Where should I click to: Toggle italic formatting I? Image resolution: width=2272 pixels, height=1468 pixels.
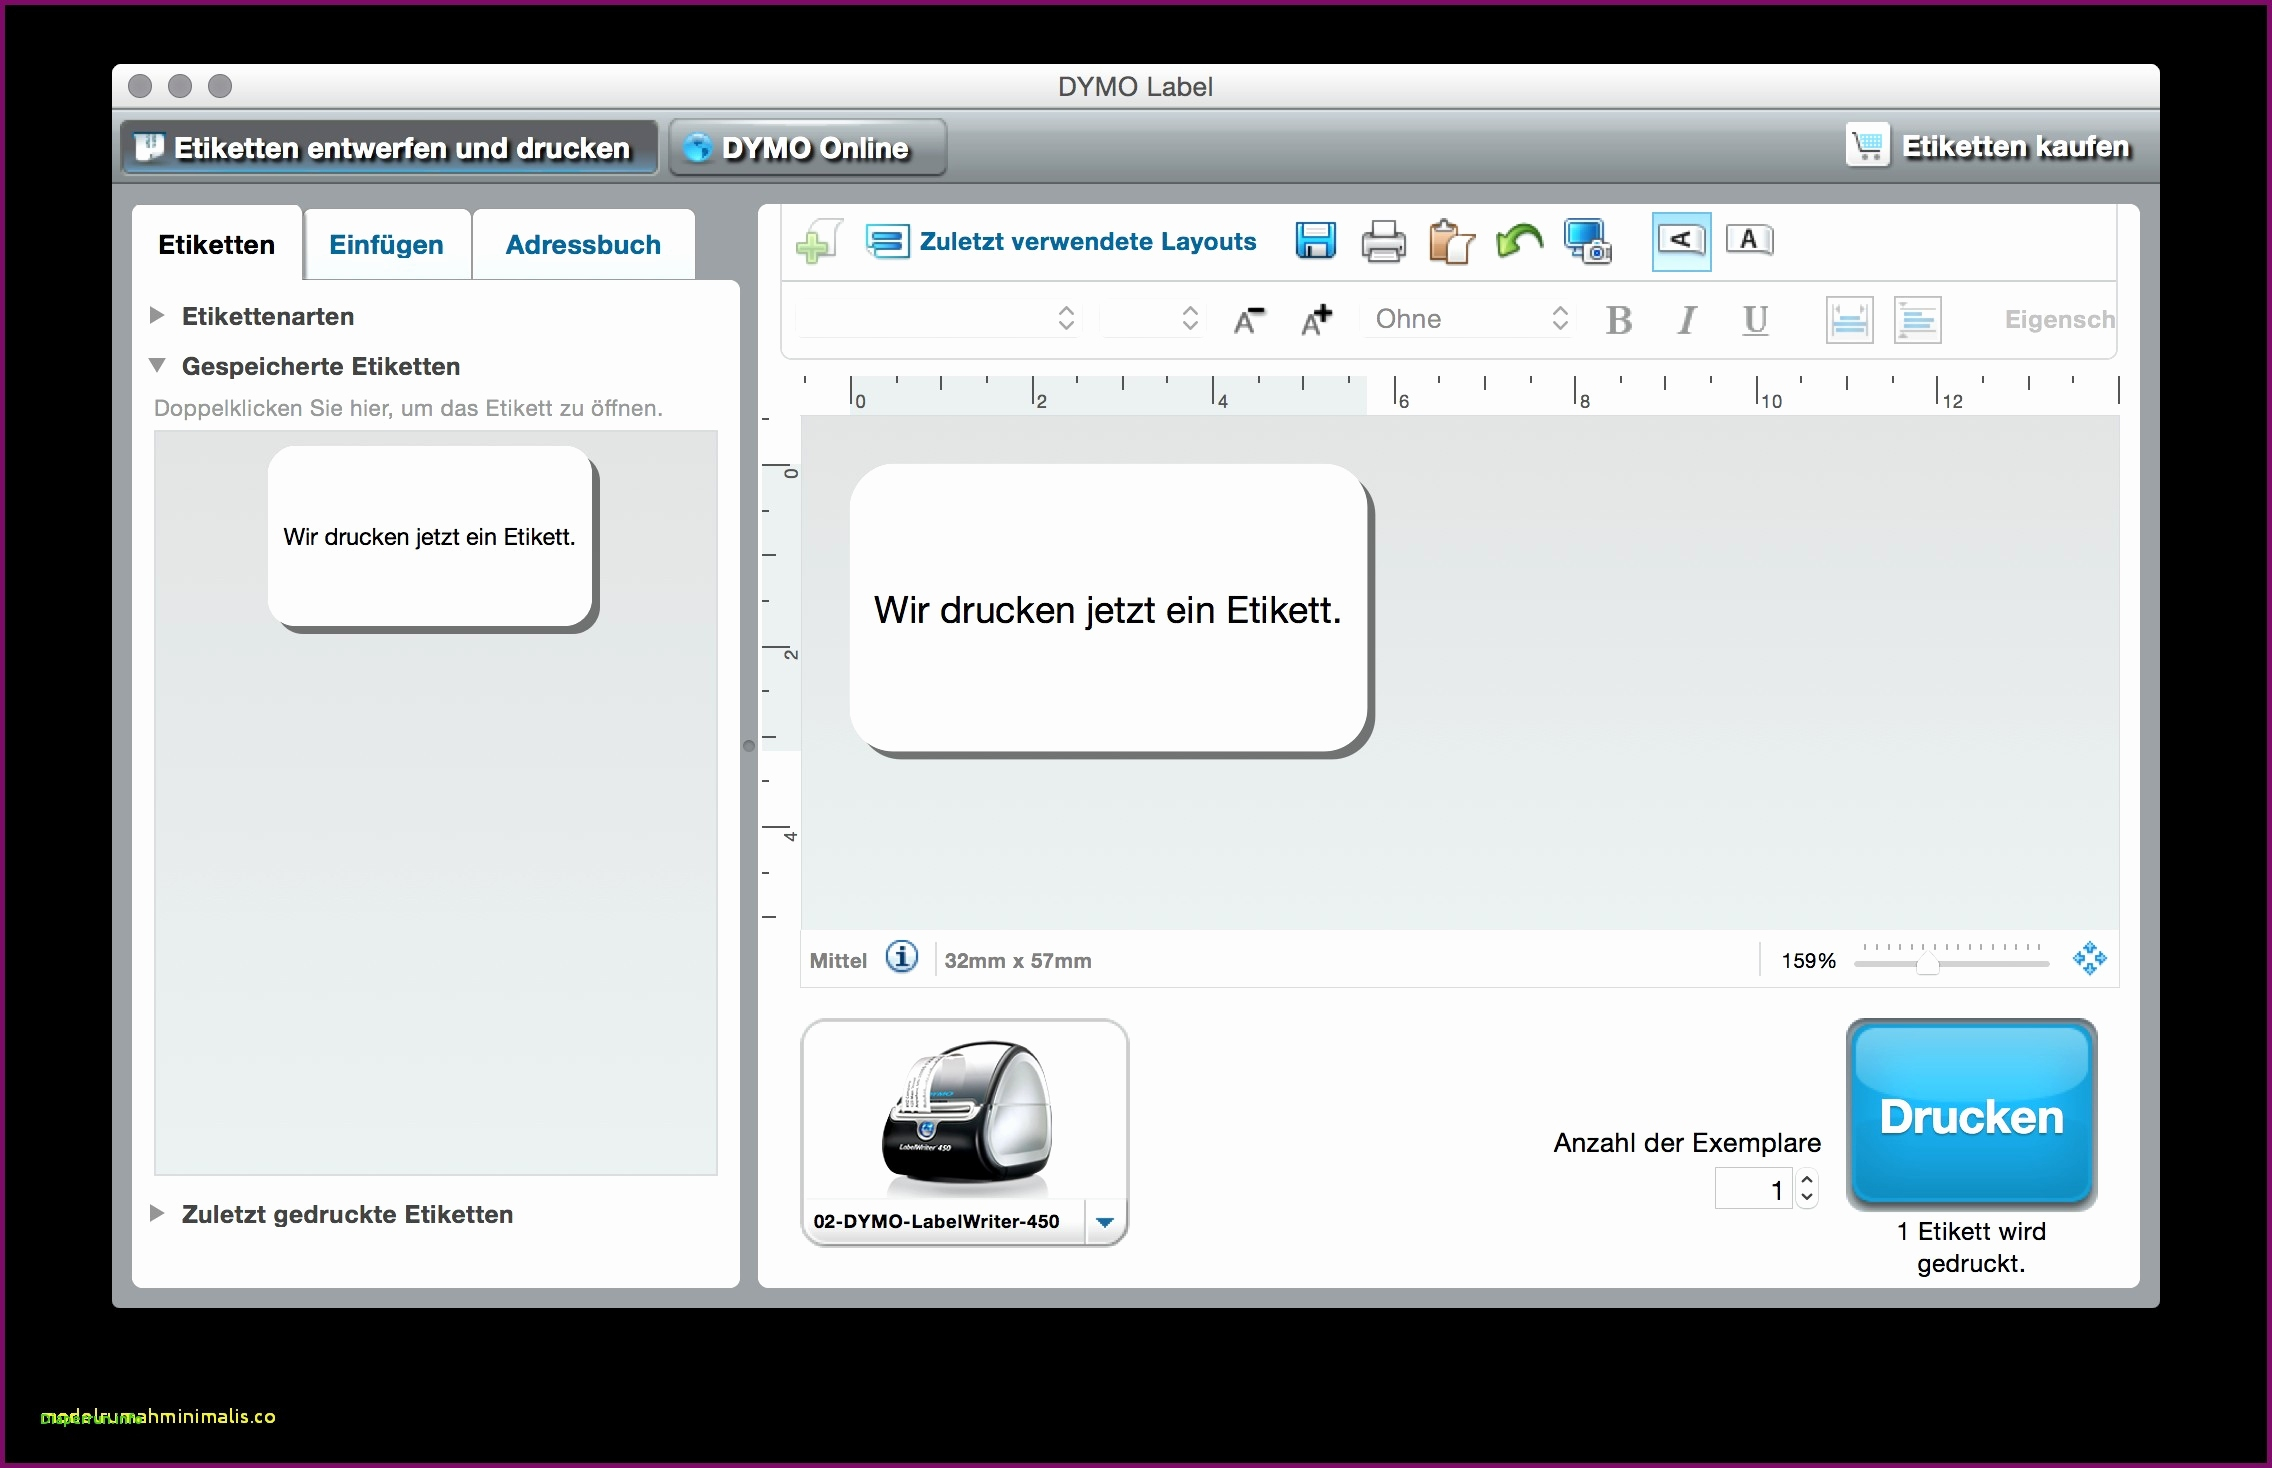click(x=1686, y=320)
